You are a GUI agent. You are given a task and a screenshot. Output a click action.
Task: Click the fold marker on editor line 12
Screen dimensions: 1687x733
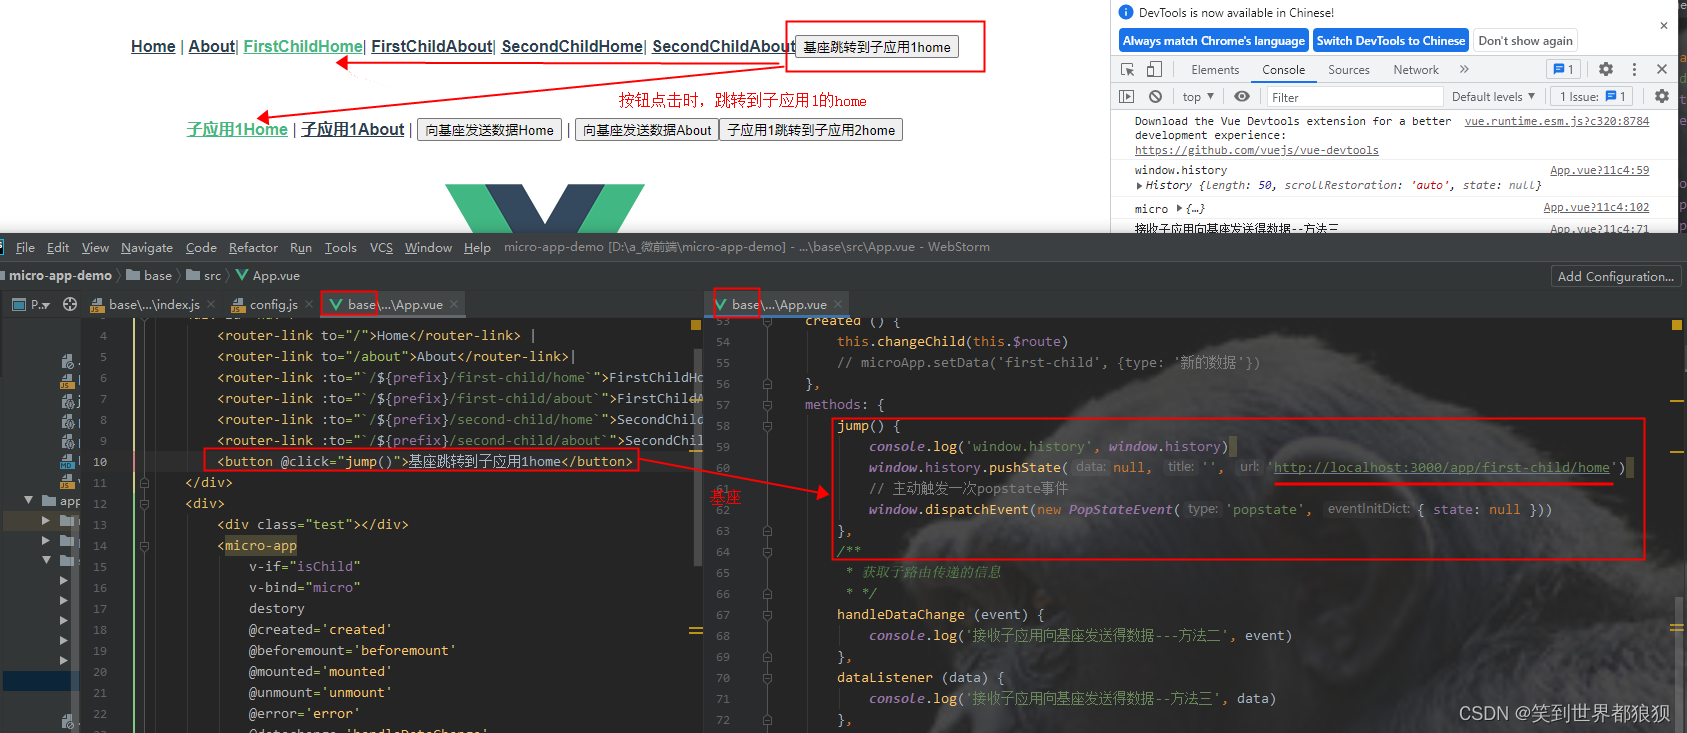point(144,504)
